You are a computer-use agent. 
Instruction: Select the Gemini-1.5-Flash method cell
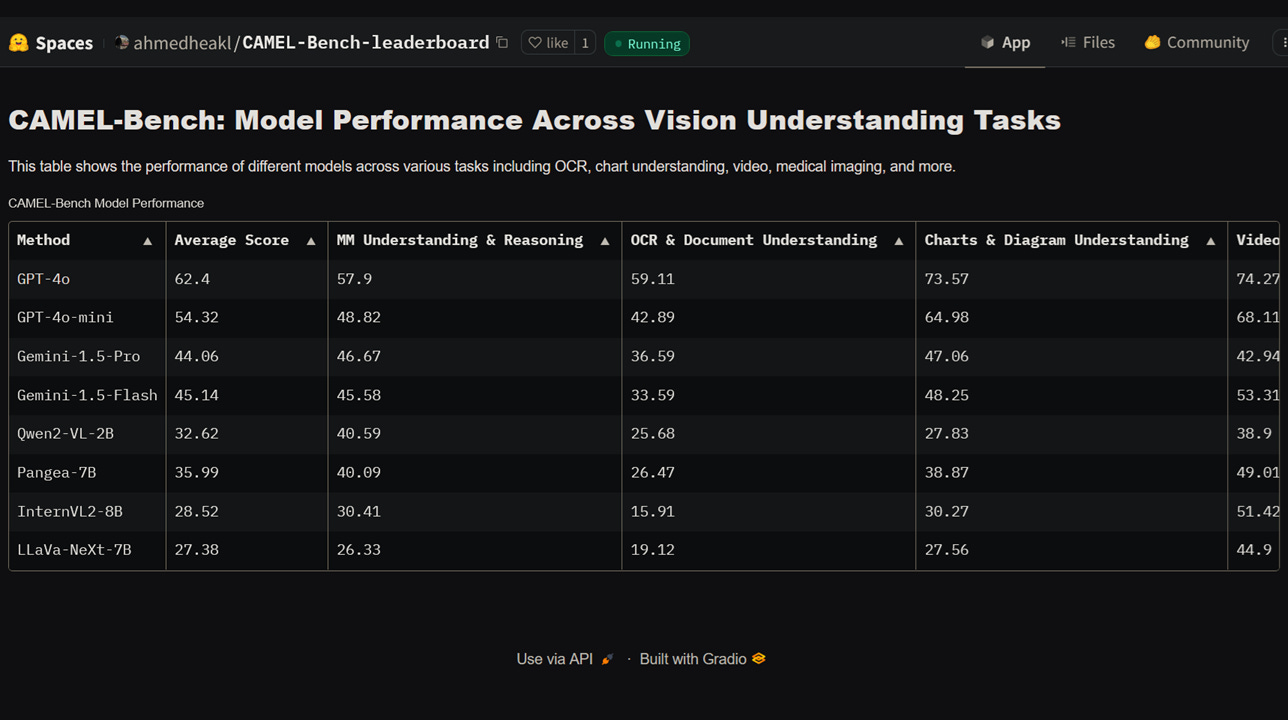pyautogui.click(x=87, y=396)
